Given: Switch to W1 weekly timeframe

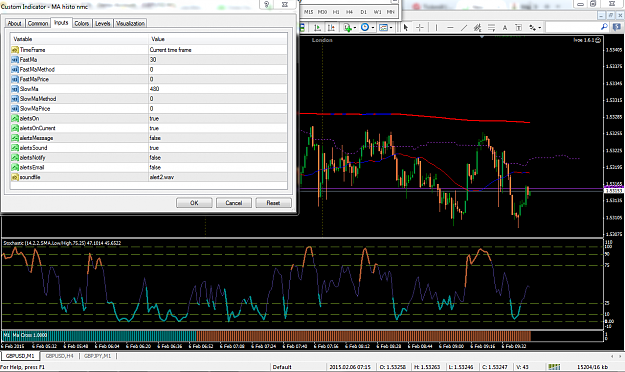Looking at the screenshot, I should coord(377,12).
